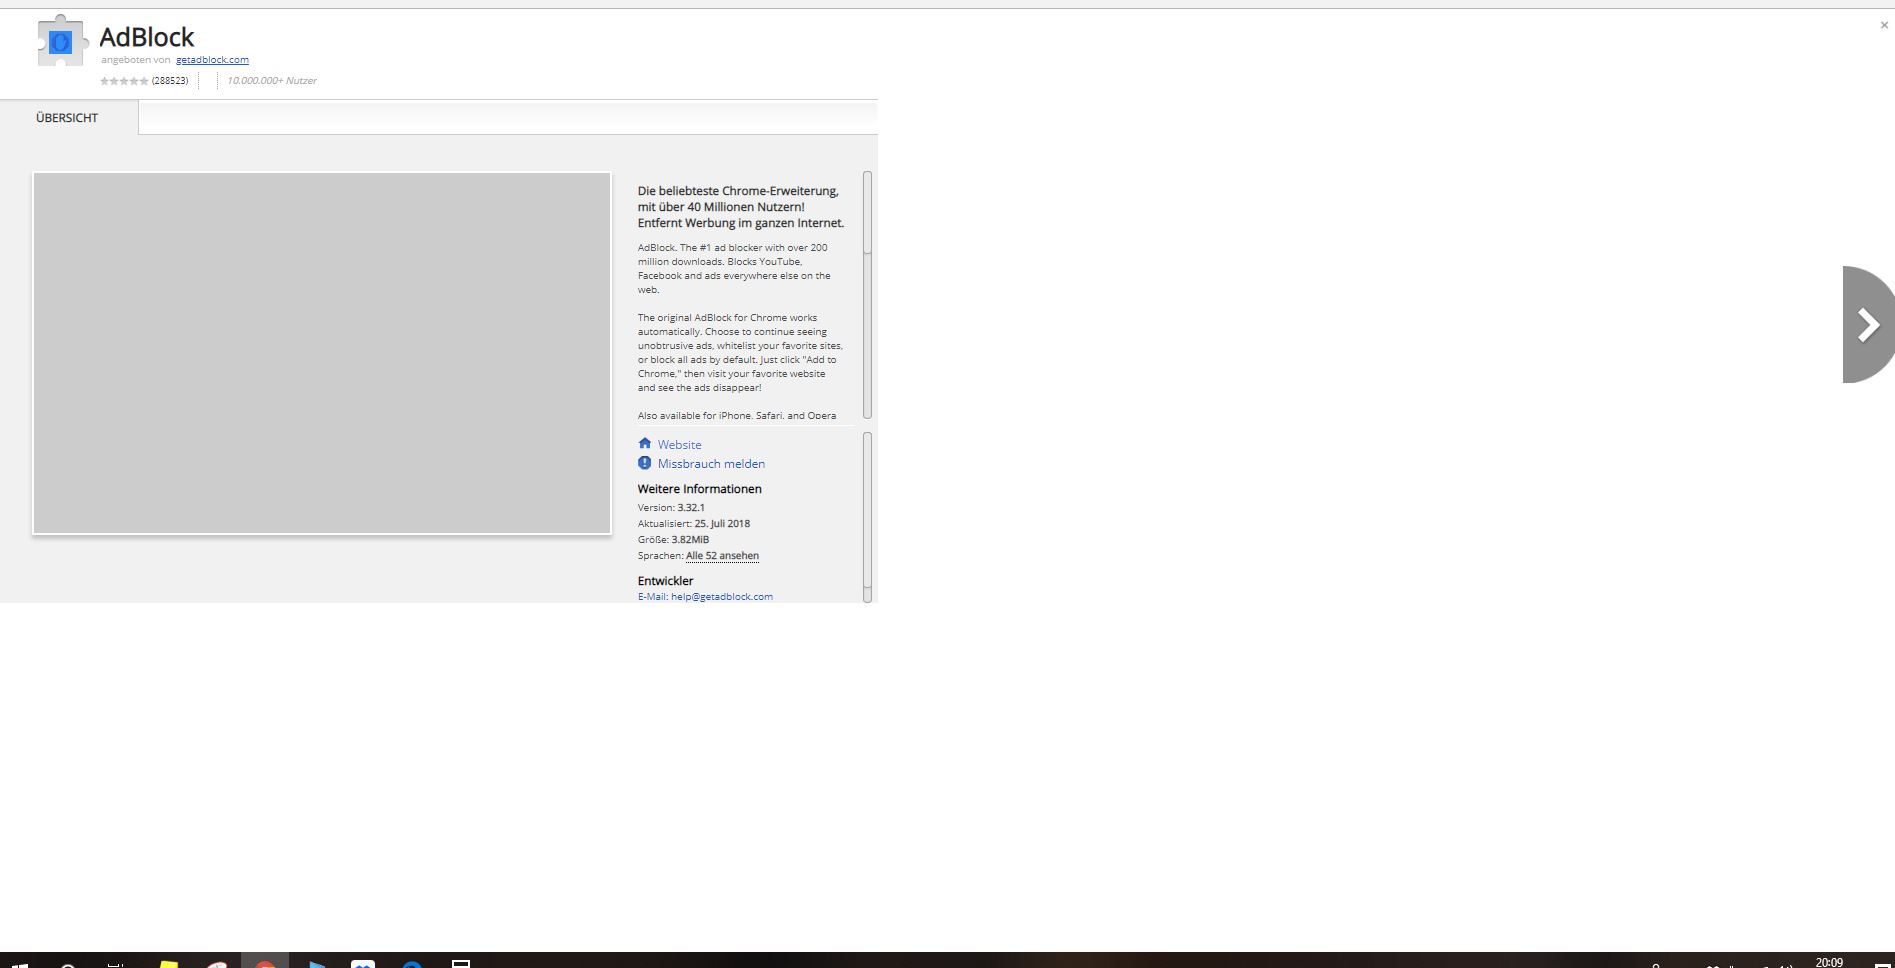Click the home icon beside Website
Viewport: 1895px width, 968px height.
pyautogui.click(x=645, y=444)
